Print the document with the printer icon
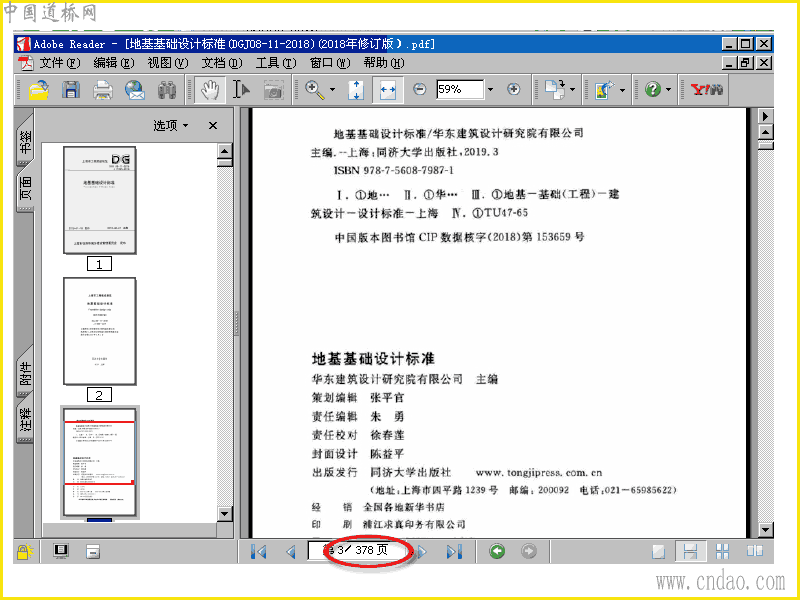 coord(103,90)
